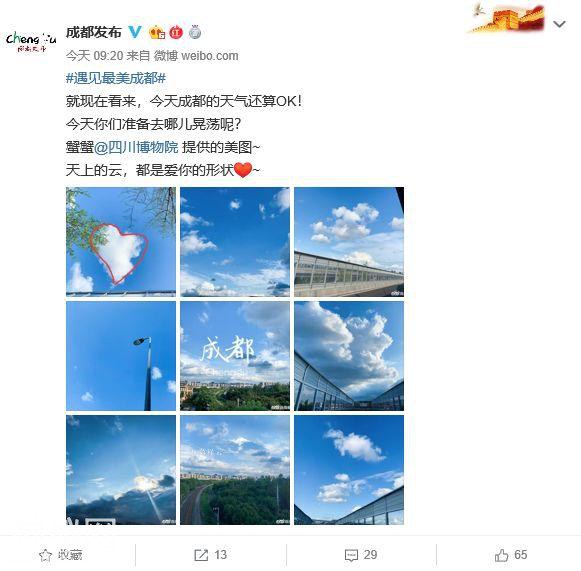
Task: Expand the post options chevron dropdown
Action: pos(559,24)
